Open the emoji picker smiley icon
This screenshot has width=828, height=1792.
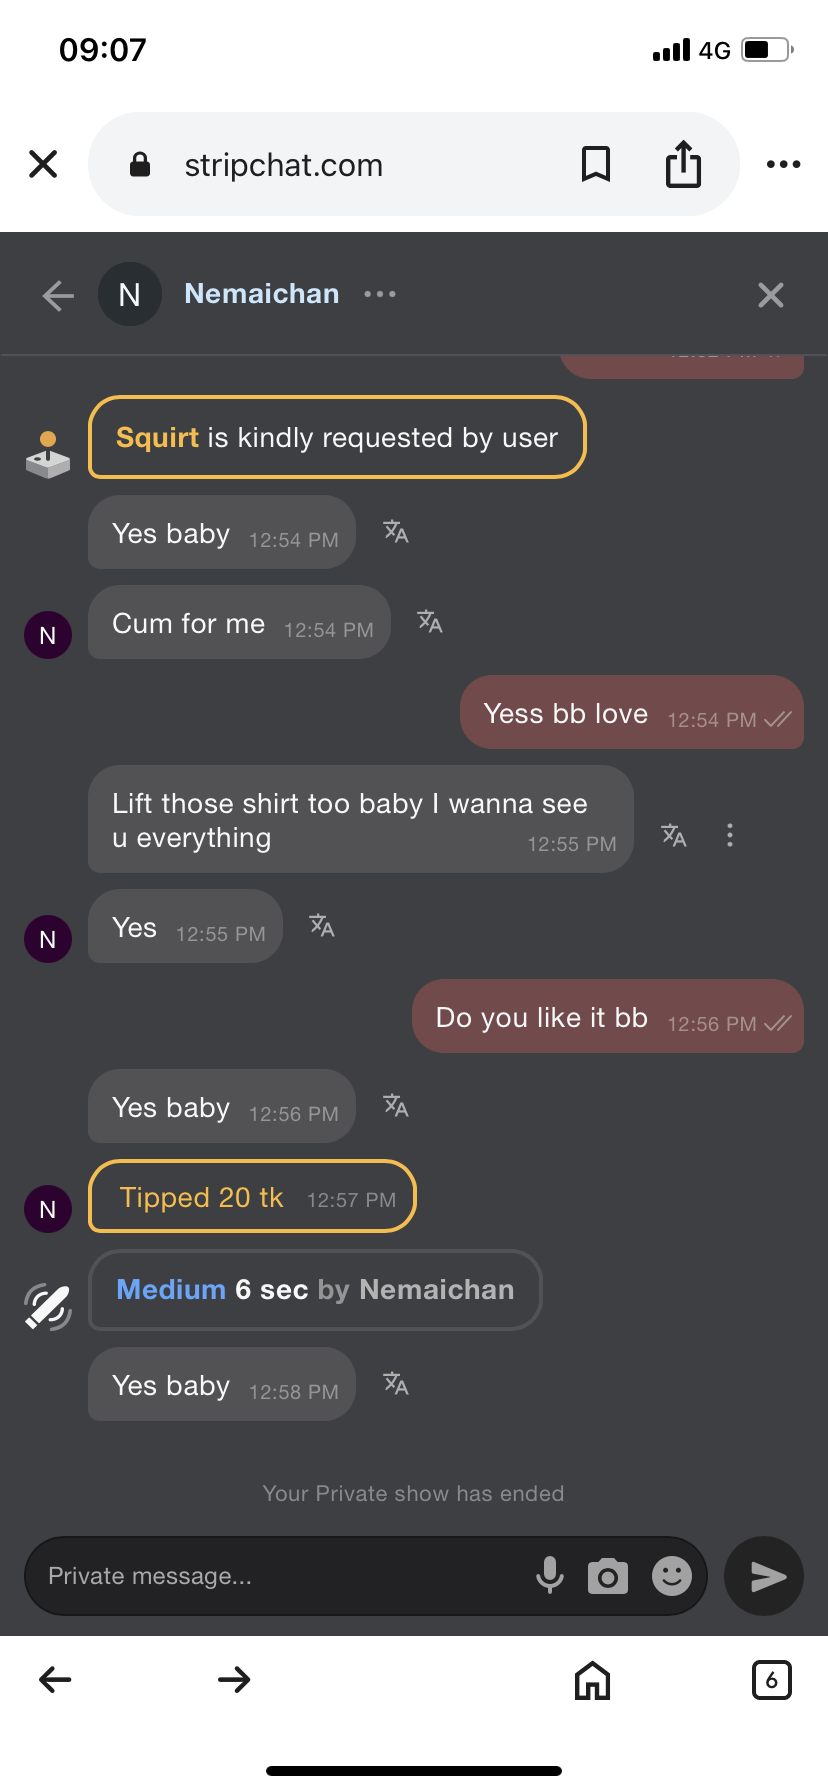[x=672, y=1576]
